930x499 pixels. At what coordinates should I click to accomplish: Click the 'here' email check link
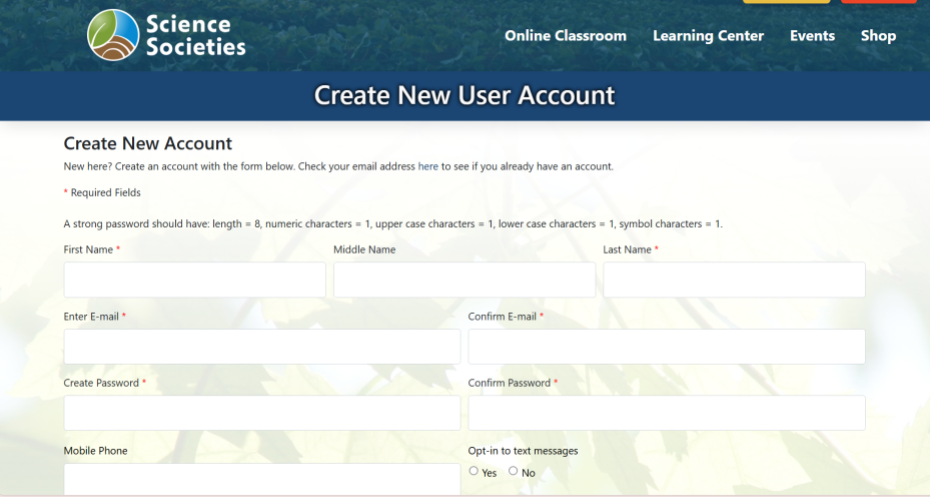[428, 166]
